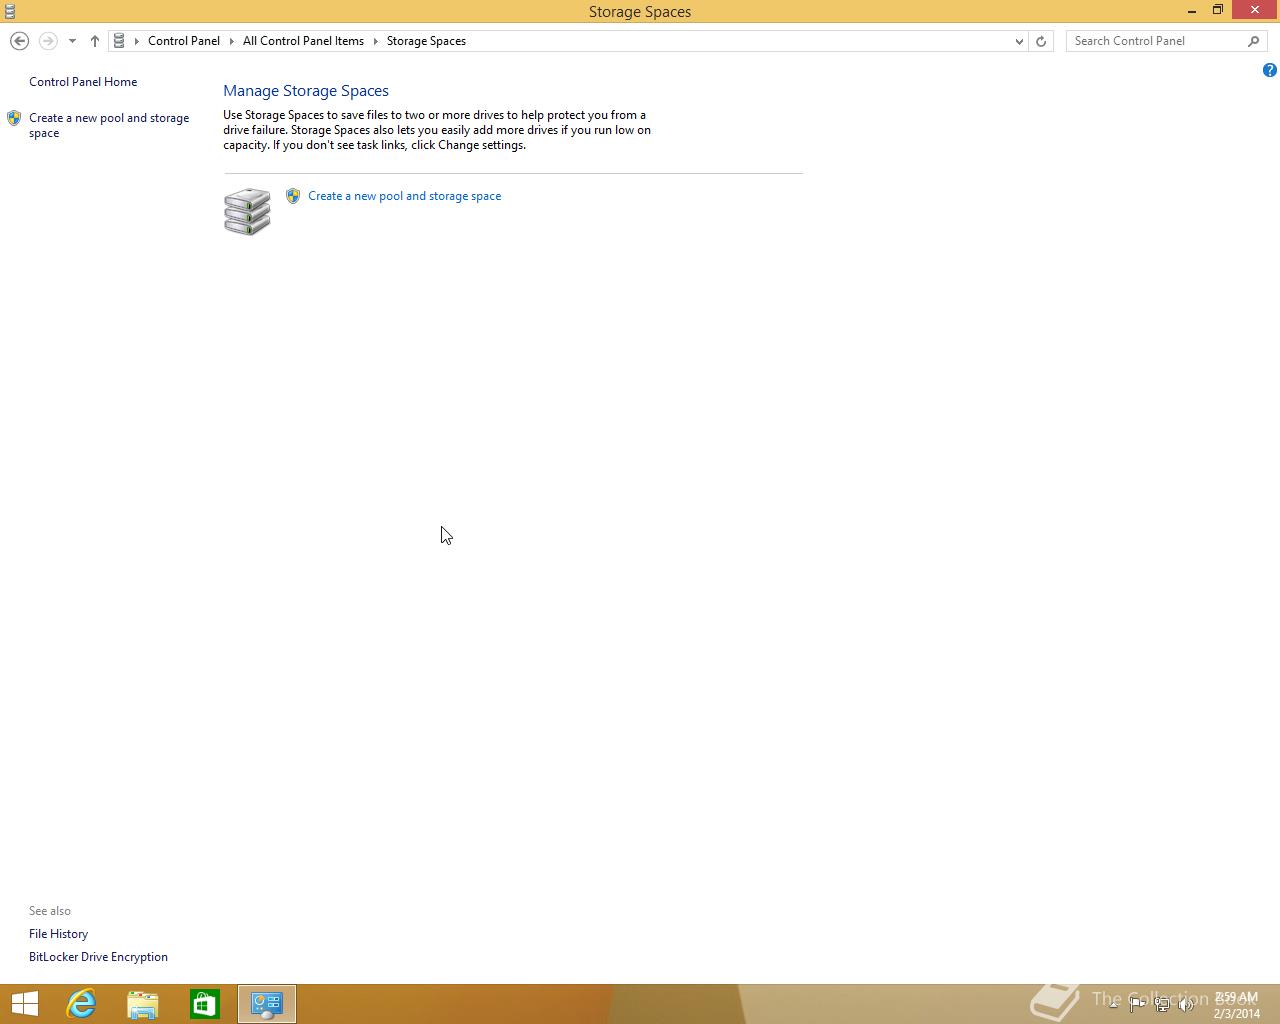Open Action Center flag icon

1137,1004
